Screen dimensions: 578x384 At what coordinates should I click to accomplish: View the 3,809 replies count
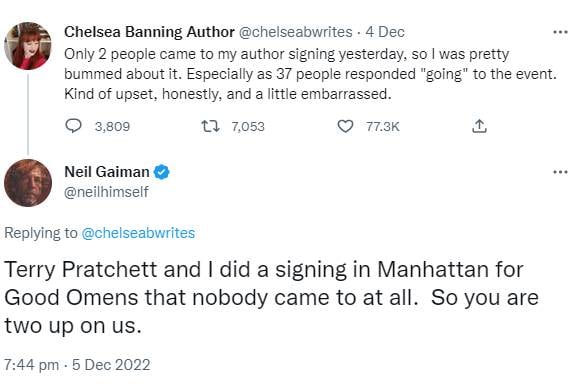point(112,127)
